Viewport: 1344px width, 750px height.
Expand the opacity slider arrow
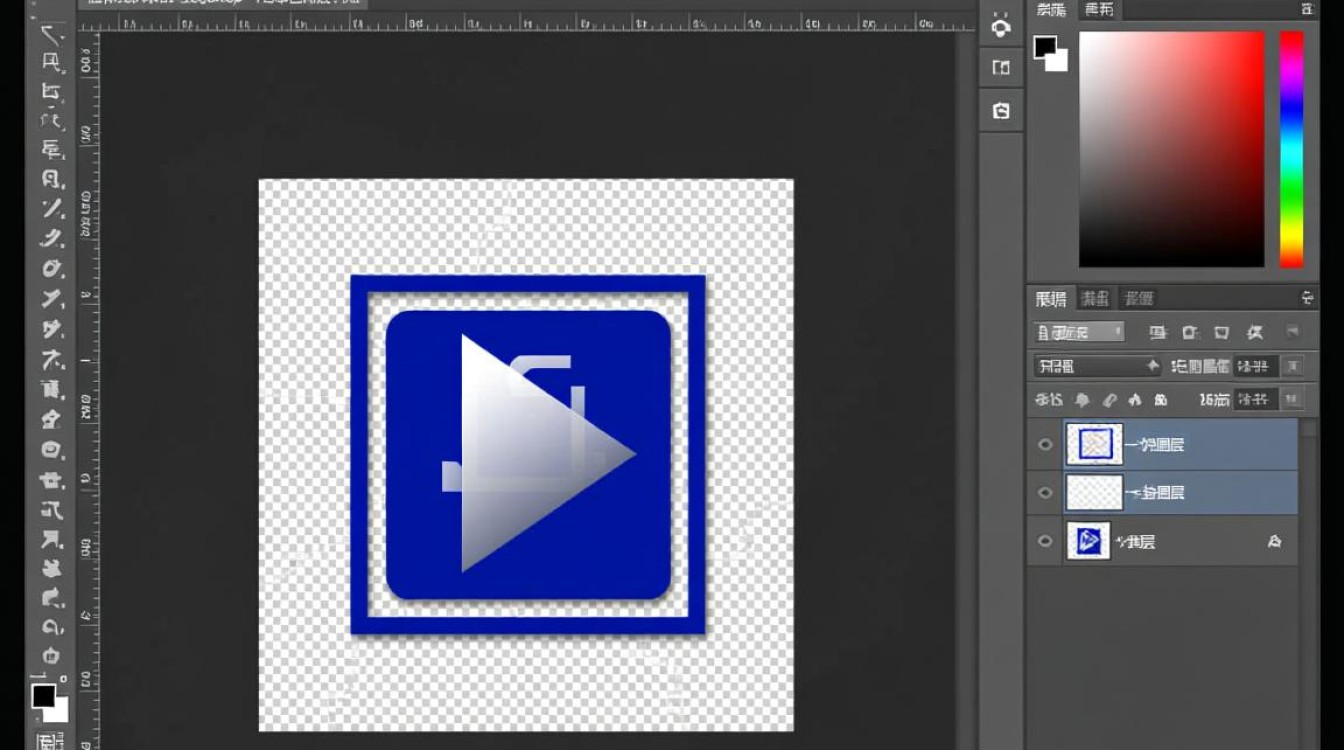[1293, 366]
